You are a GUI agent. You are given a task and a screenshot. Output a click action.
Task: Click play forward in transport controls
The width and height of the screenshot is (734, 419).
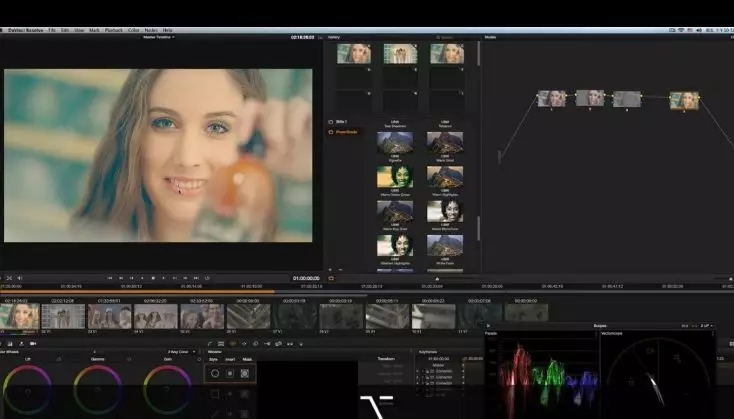163,278
